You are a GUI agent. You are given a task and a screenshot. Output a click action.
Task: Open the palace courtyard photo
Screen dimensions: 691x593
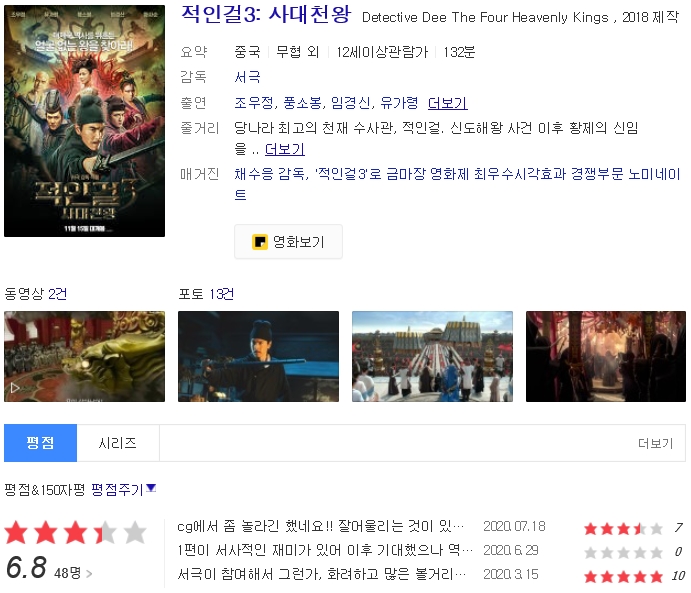(432, 356)
